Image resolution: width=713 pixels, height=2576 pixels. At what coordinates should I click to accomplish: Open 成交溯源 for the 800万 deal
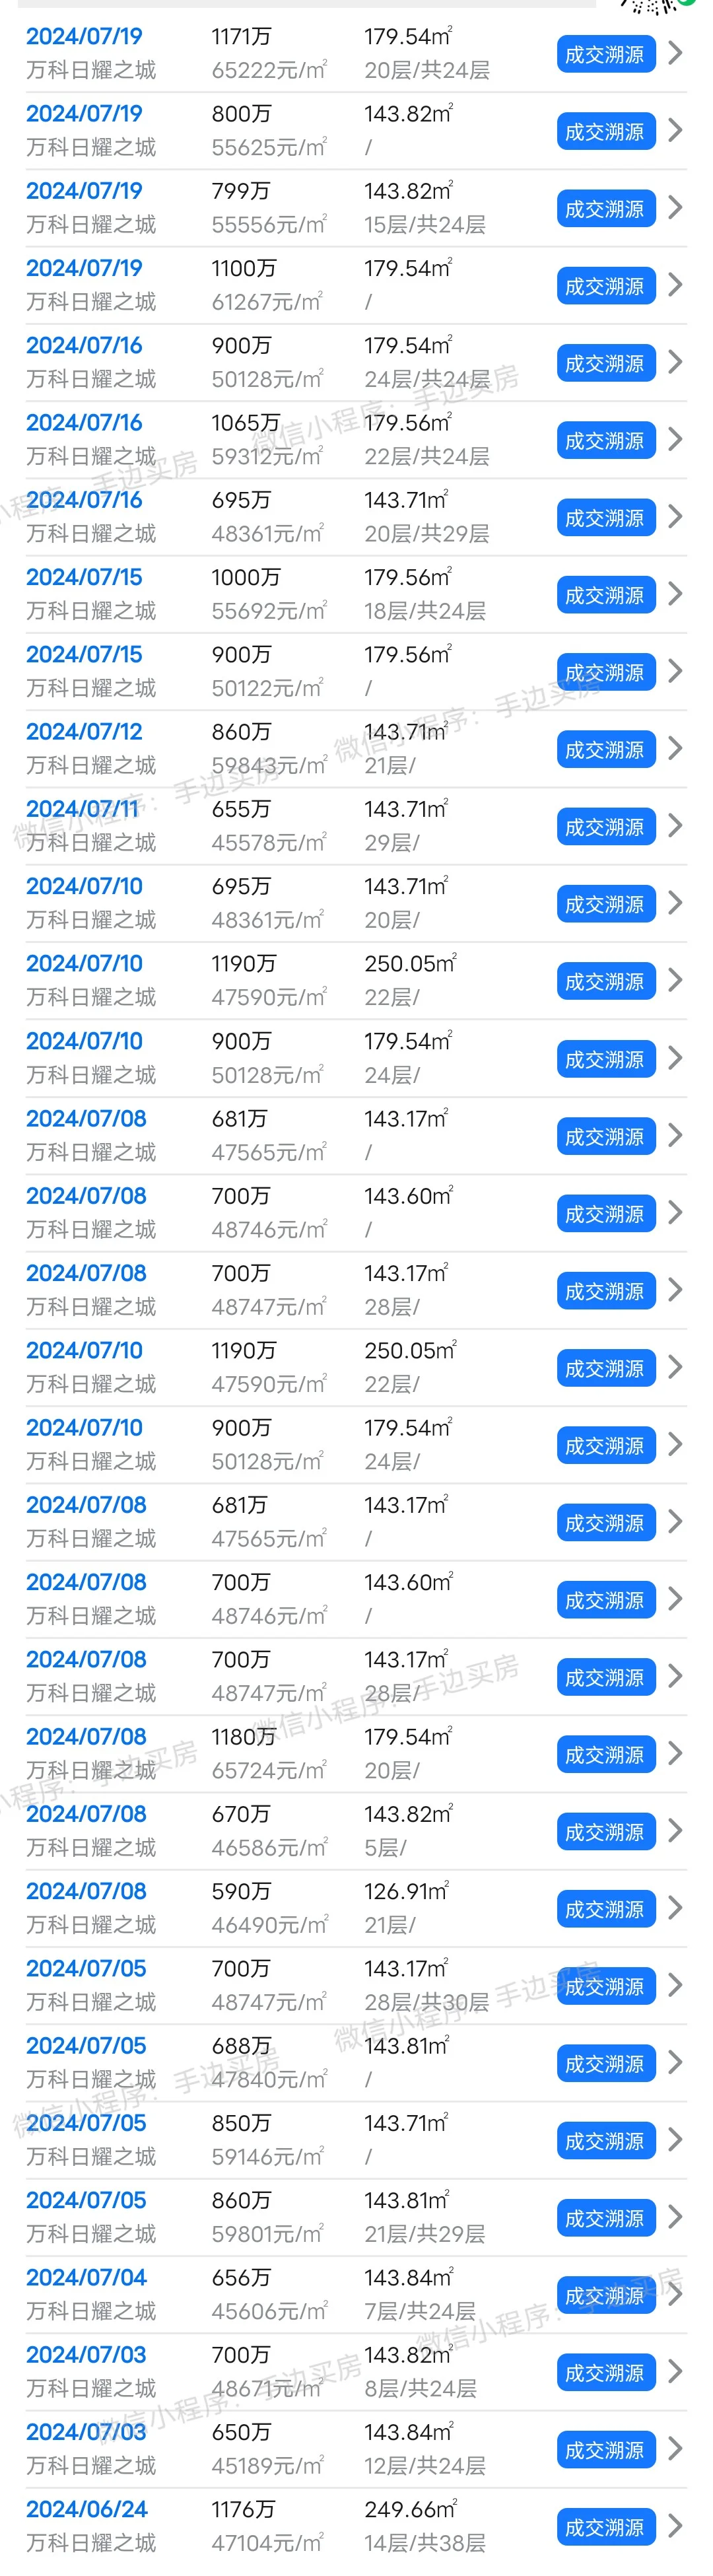(605, 131)
